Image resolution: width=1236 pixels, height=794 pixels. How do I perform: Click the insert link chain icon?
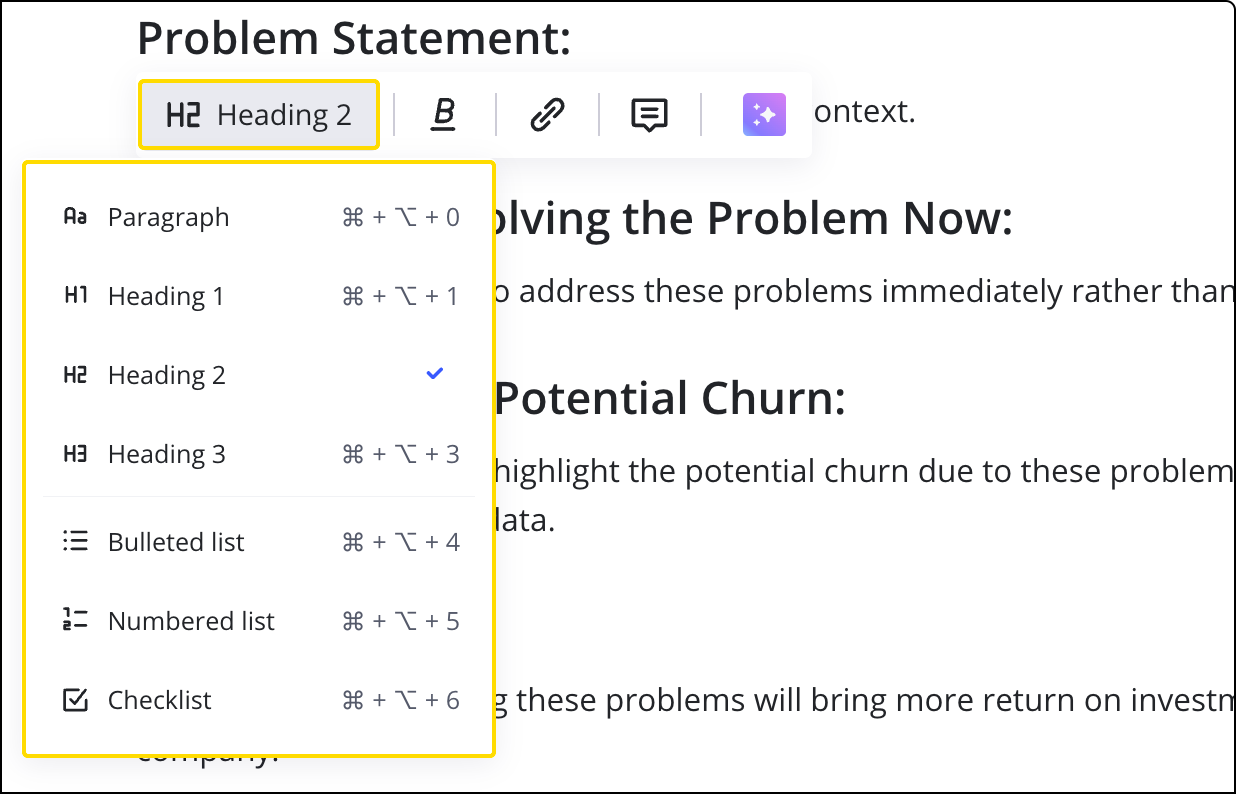pyautogui.click(x=547, y=115)
